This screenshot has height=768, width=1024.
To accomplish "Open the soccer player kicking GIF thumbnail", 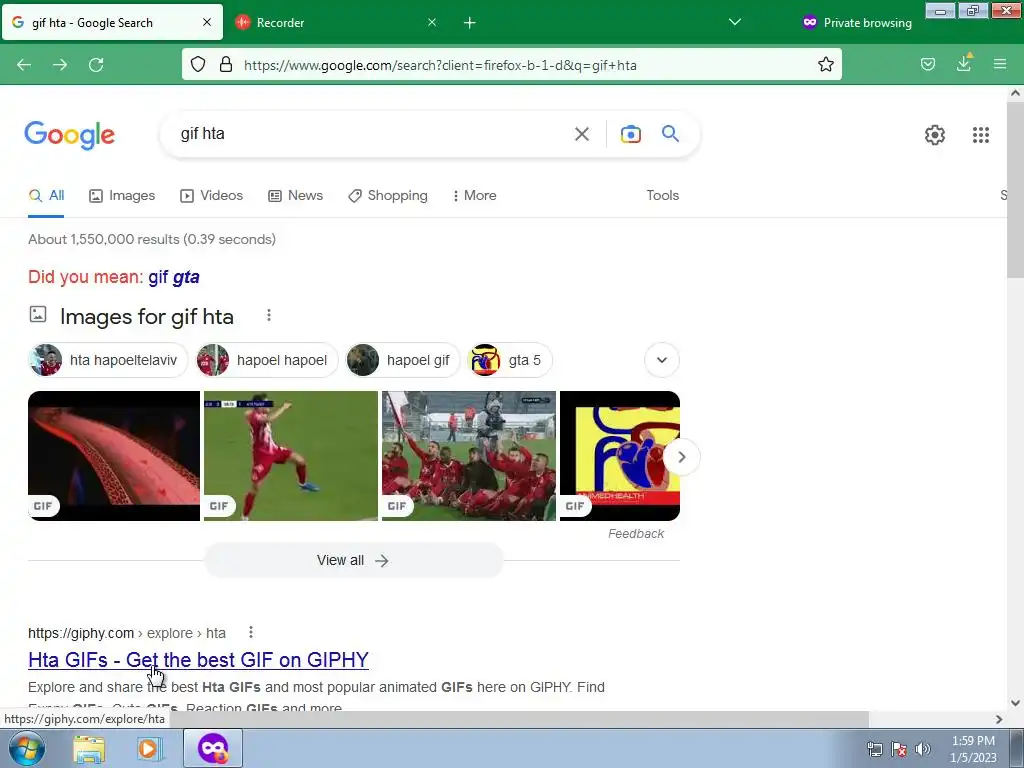I will click(x=291, y=456).
